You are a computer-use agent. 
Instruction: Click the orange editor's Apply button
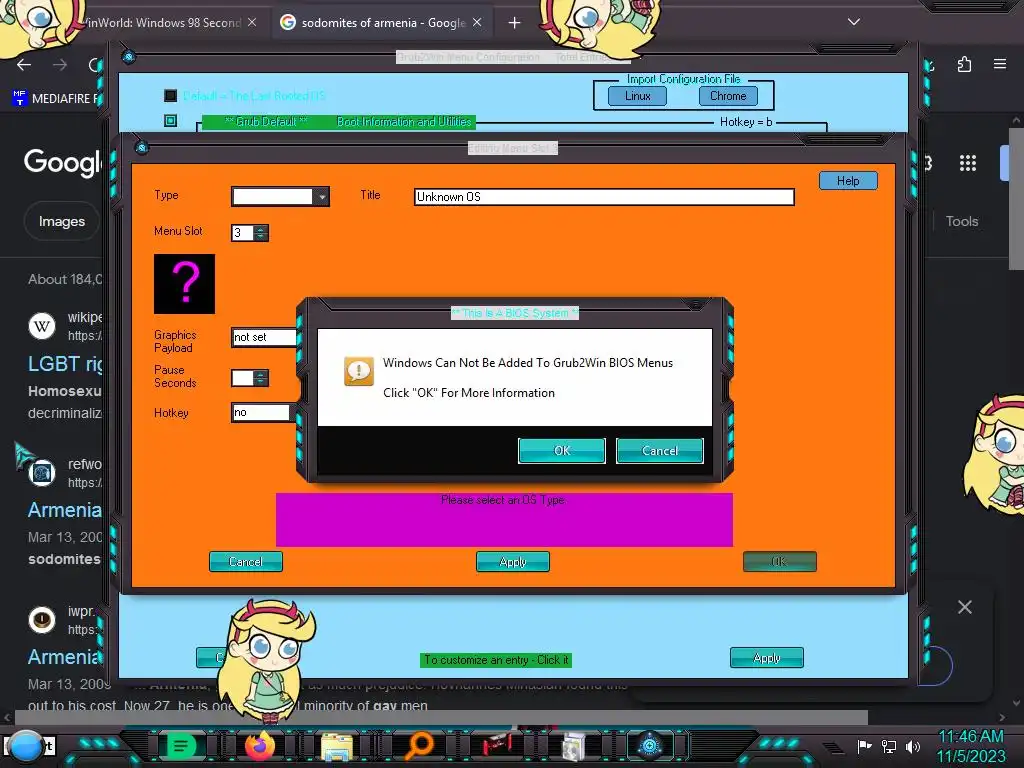tap(513, 562)
